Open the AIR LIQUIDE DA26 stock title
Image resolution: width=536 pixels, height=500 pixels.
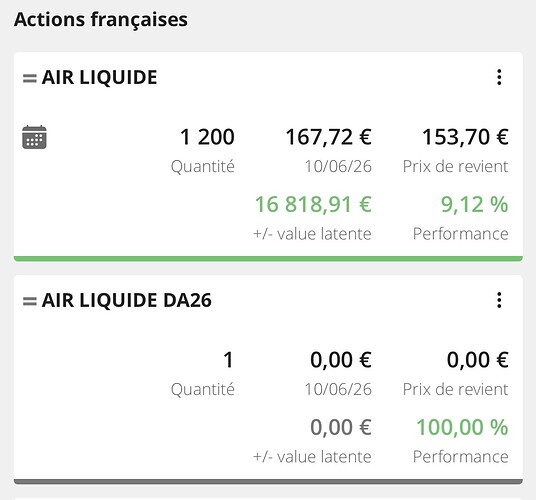tap(126, 300)
